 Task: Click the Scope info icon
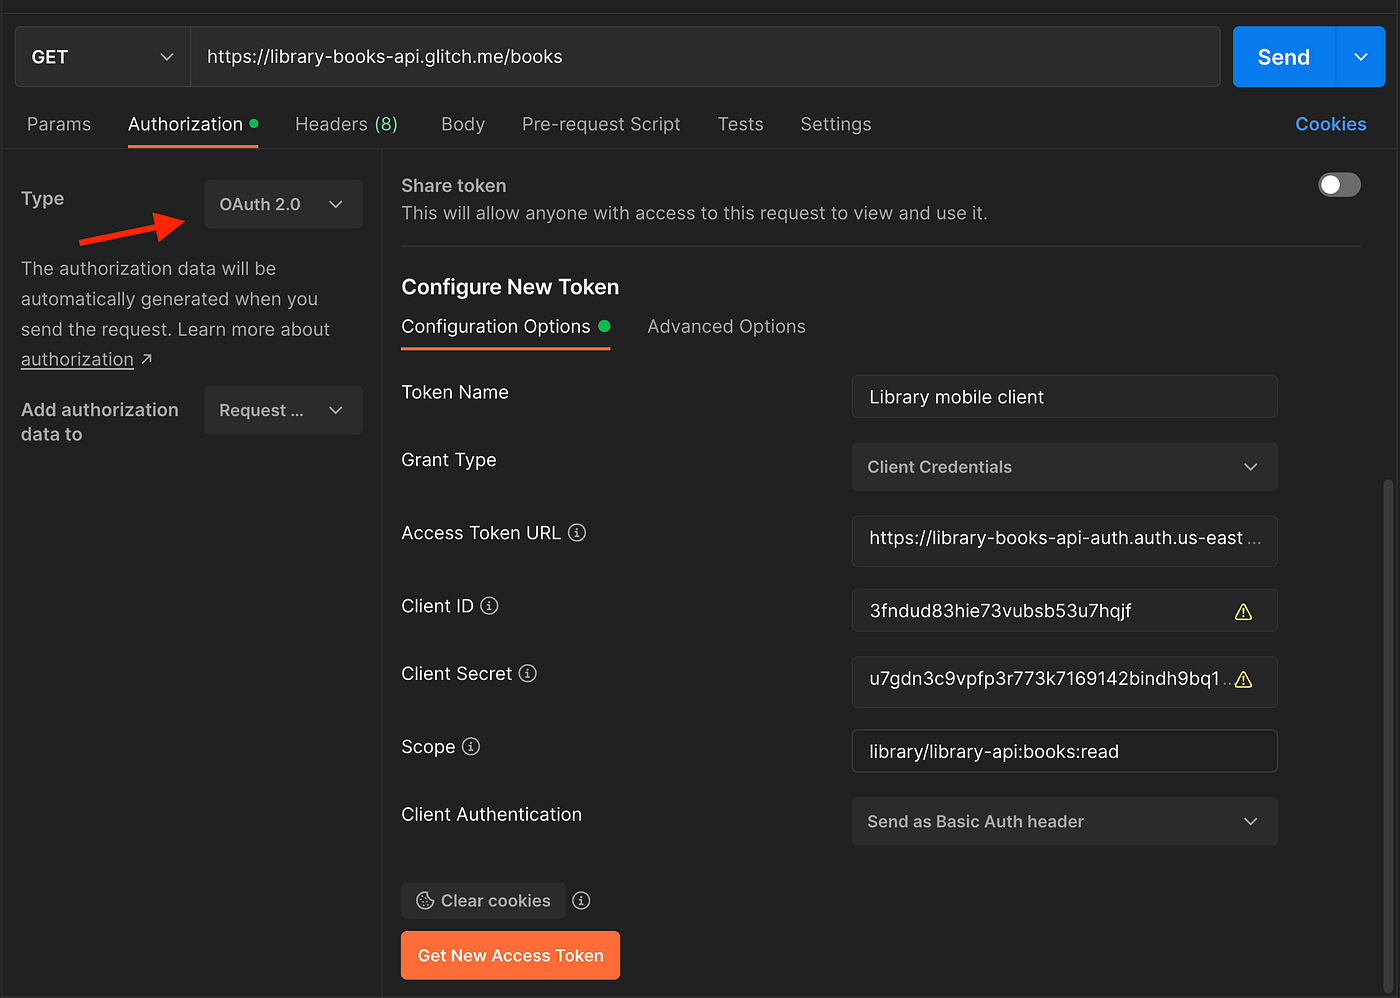click(x=471, y=747)
